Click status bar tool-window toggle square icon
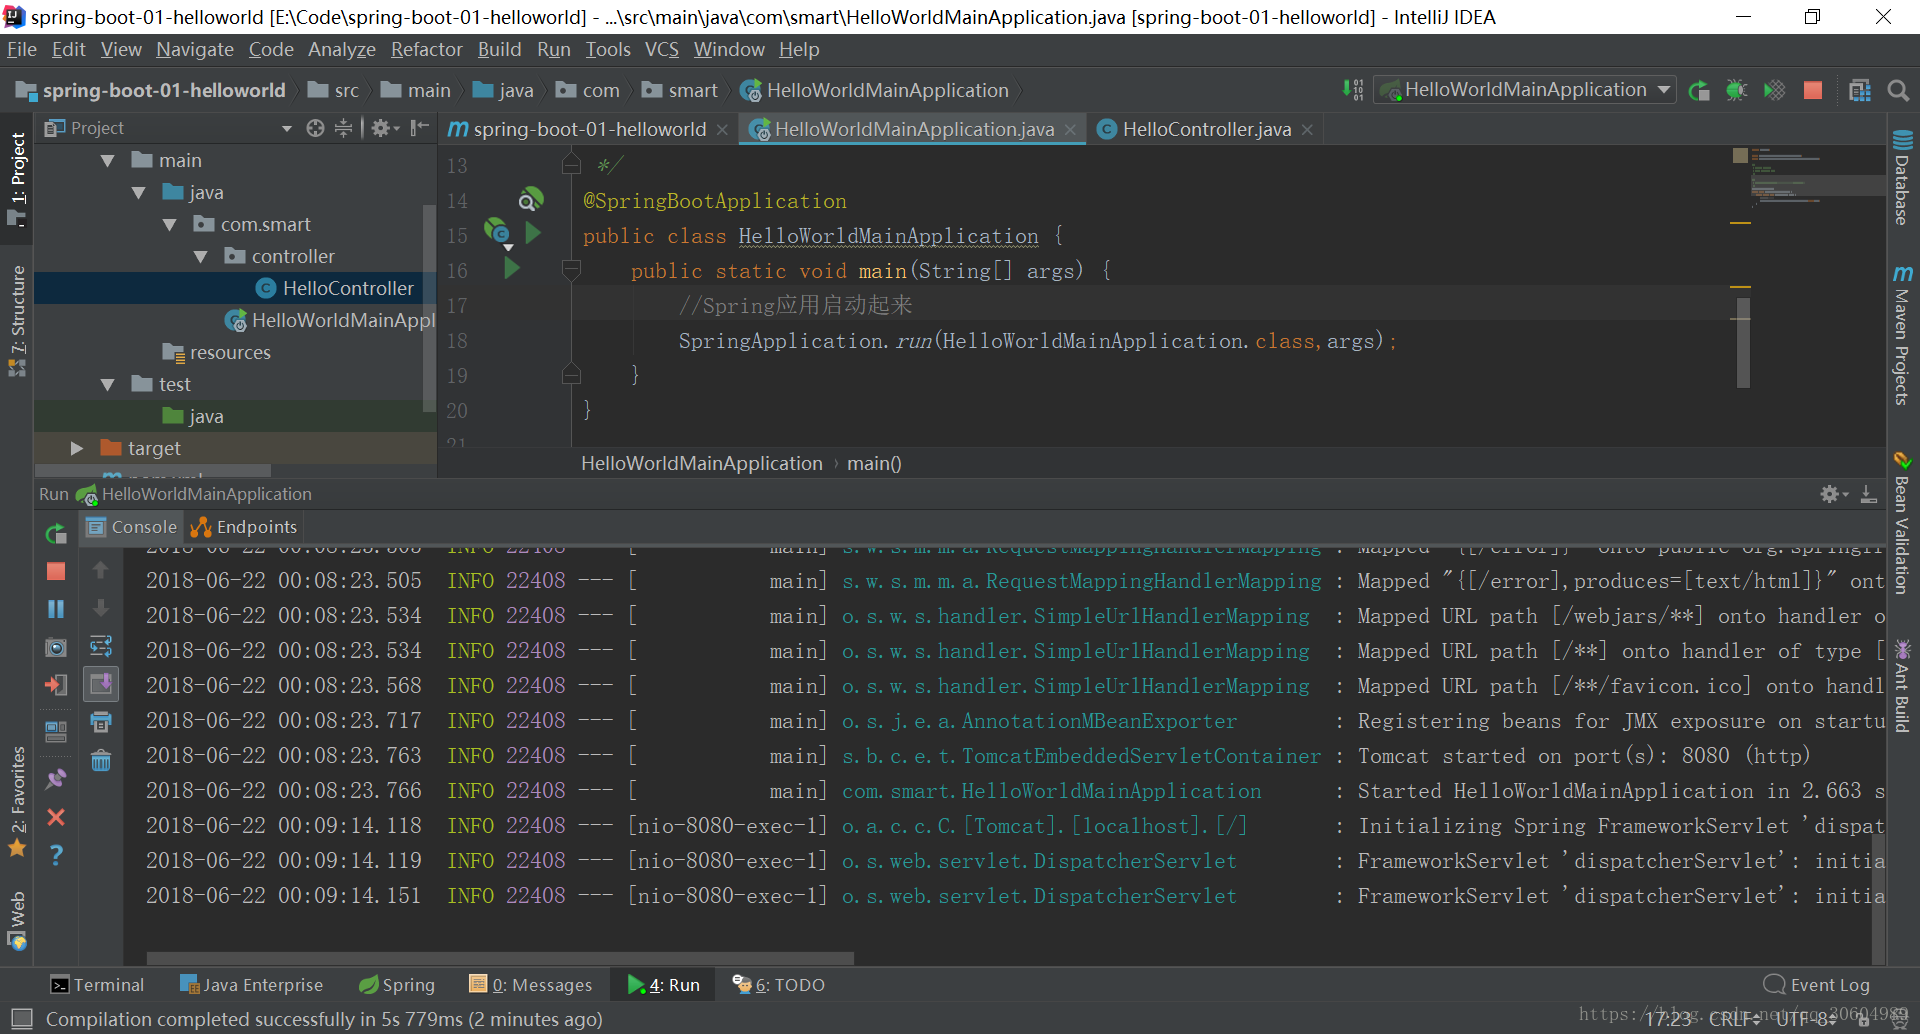The height and width of the screenshot is (1034, 1920). [x=21, y=1019]
